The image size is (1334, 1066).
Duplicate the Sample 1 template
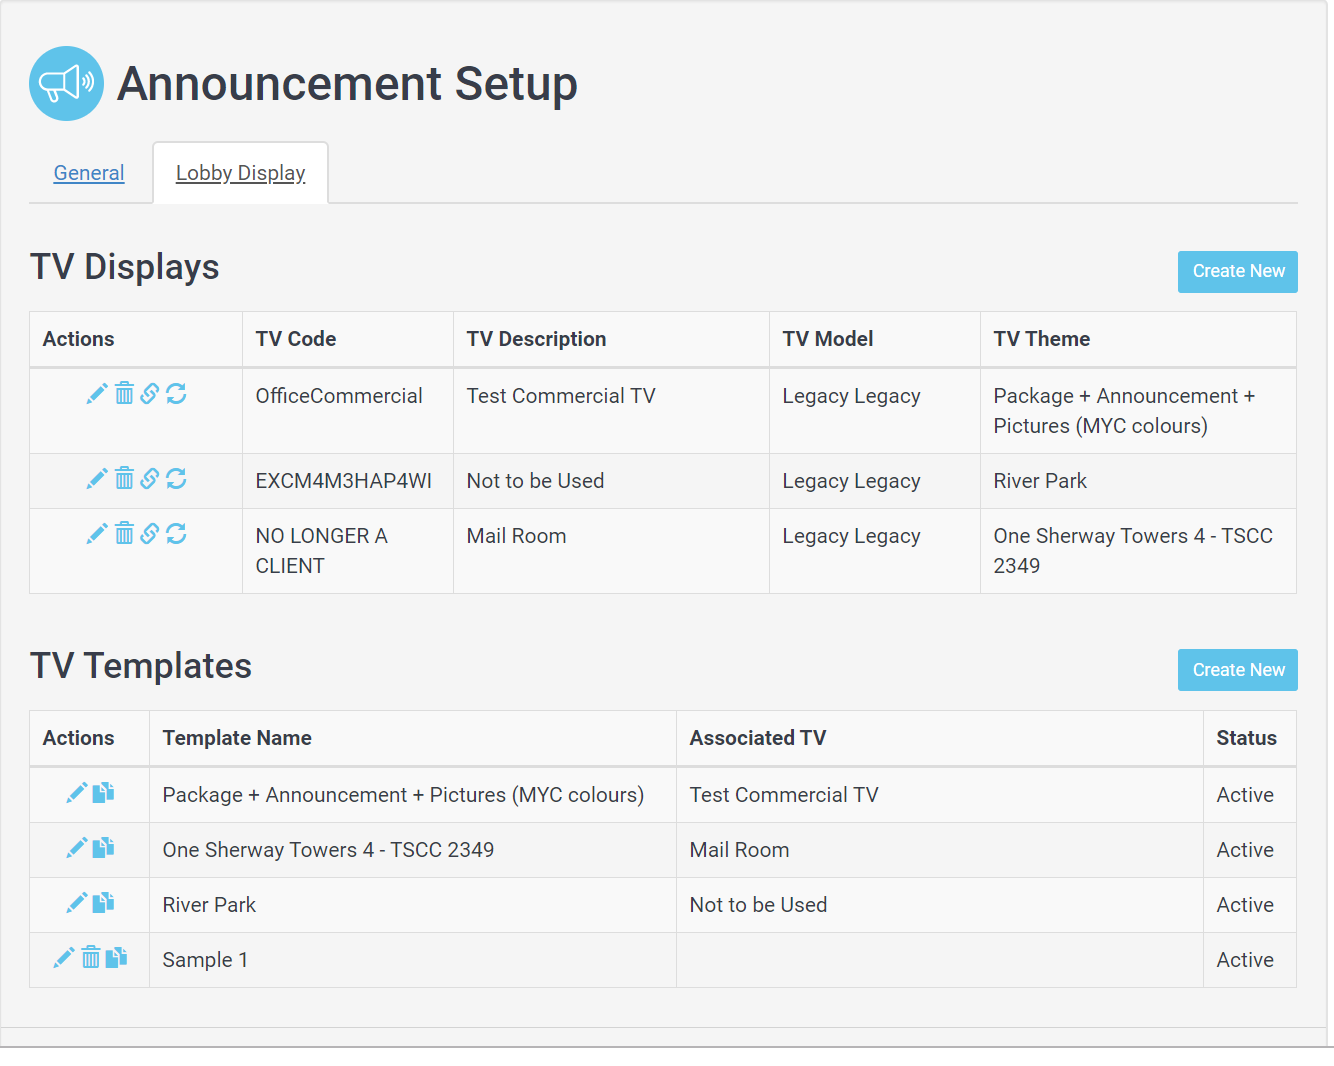pos(116,958)
